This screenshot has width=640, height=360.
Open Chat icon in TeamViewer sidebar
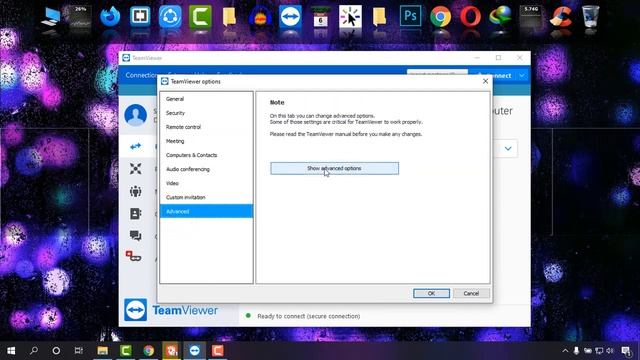136,236
